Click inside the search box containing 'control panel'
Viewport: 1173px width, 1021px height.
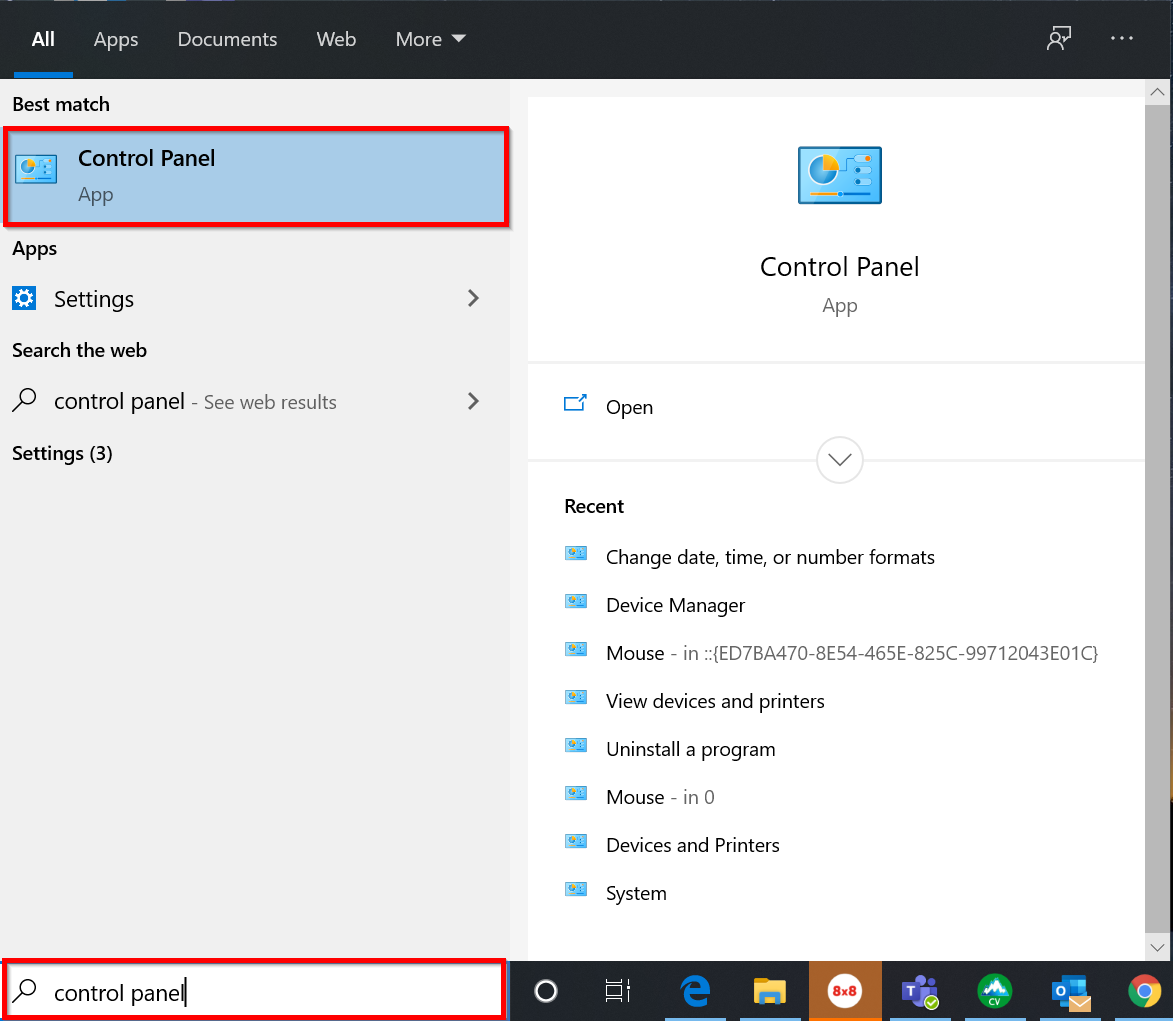tap(254, 990)
